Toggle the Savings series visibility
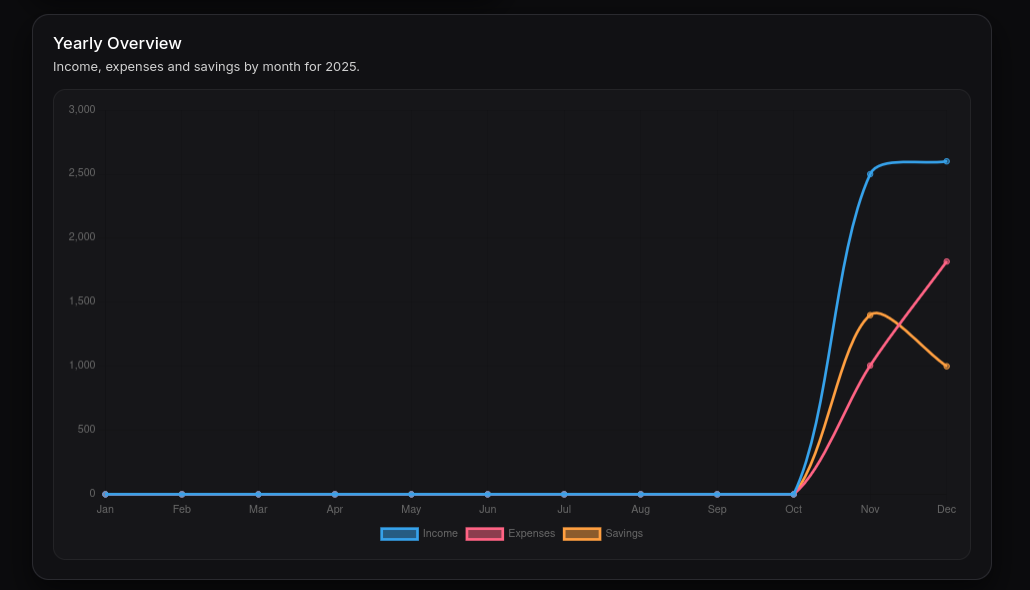The width and height of the screenshot is (1030, 590). click(582, 533)
